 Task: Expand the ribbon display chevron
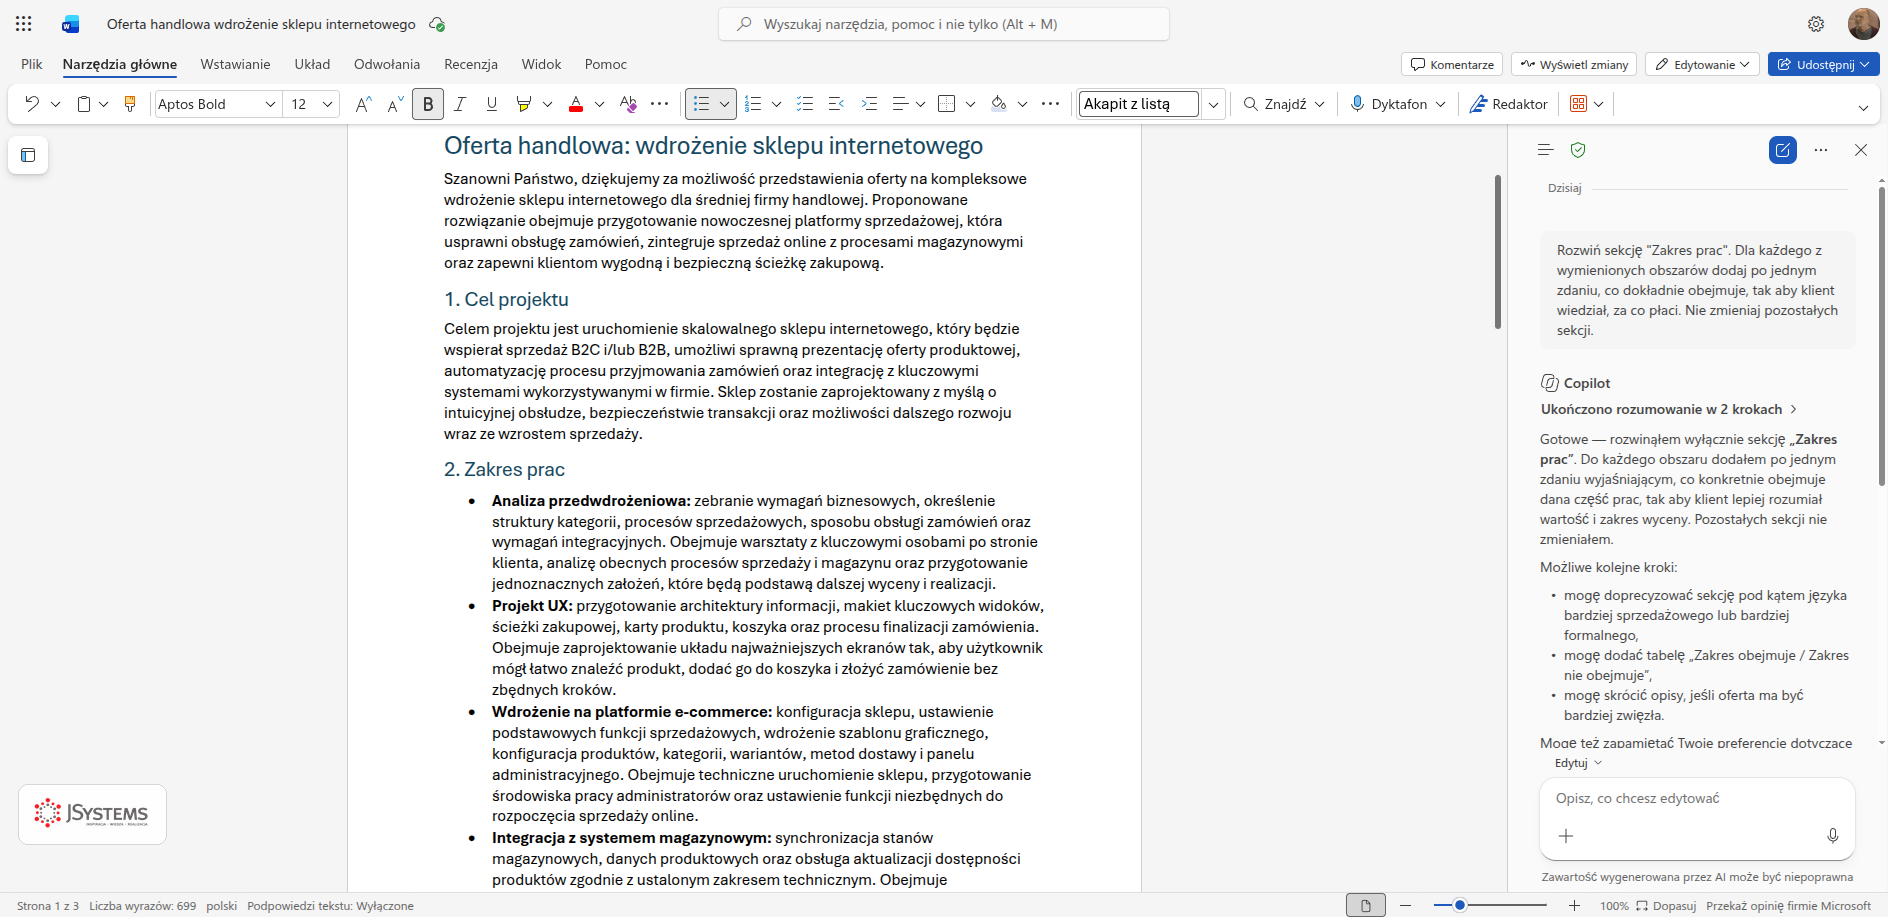(x=1863, y=107)
